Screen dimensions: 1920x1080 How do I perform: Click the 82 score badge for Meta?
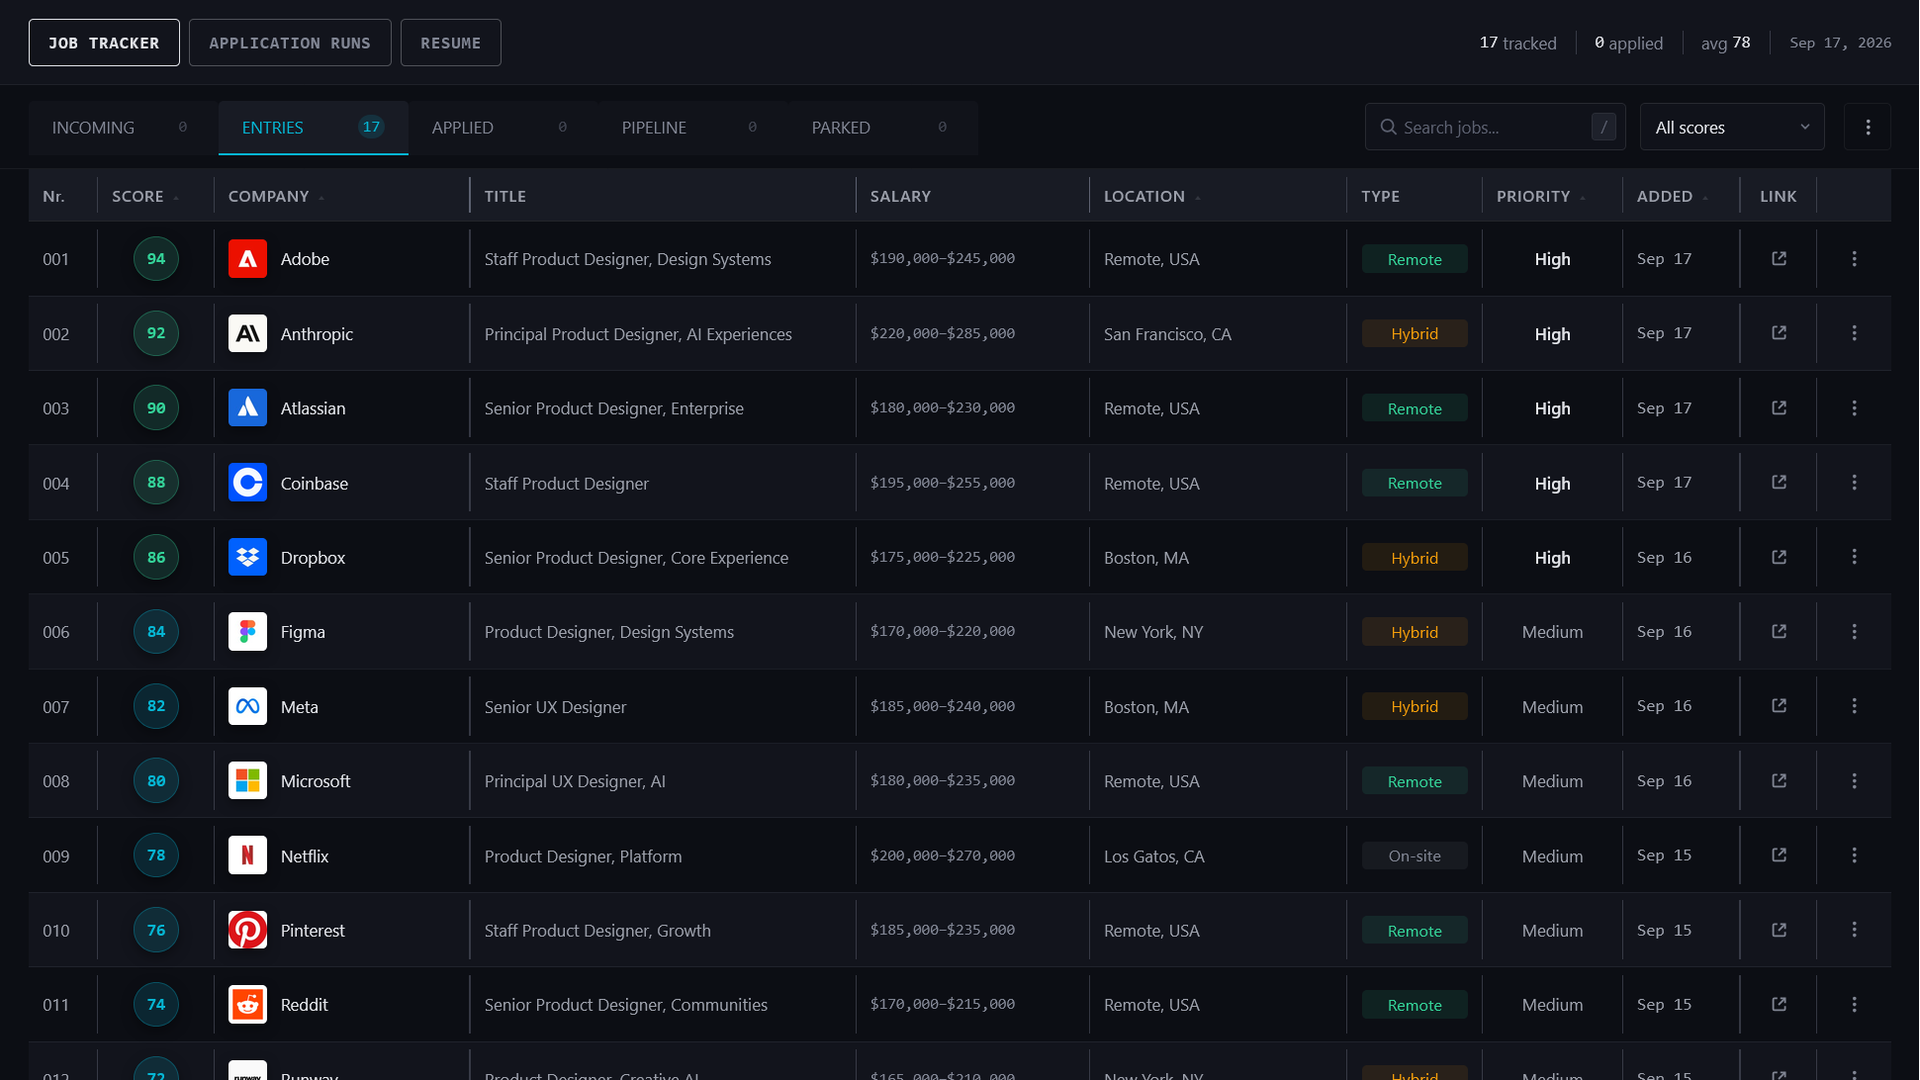click(156, 706)
